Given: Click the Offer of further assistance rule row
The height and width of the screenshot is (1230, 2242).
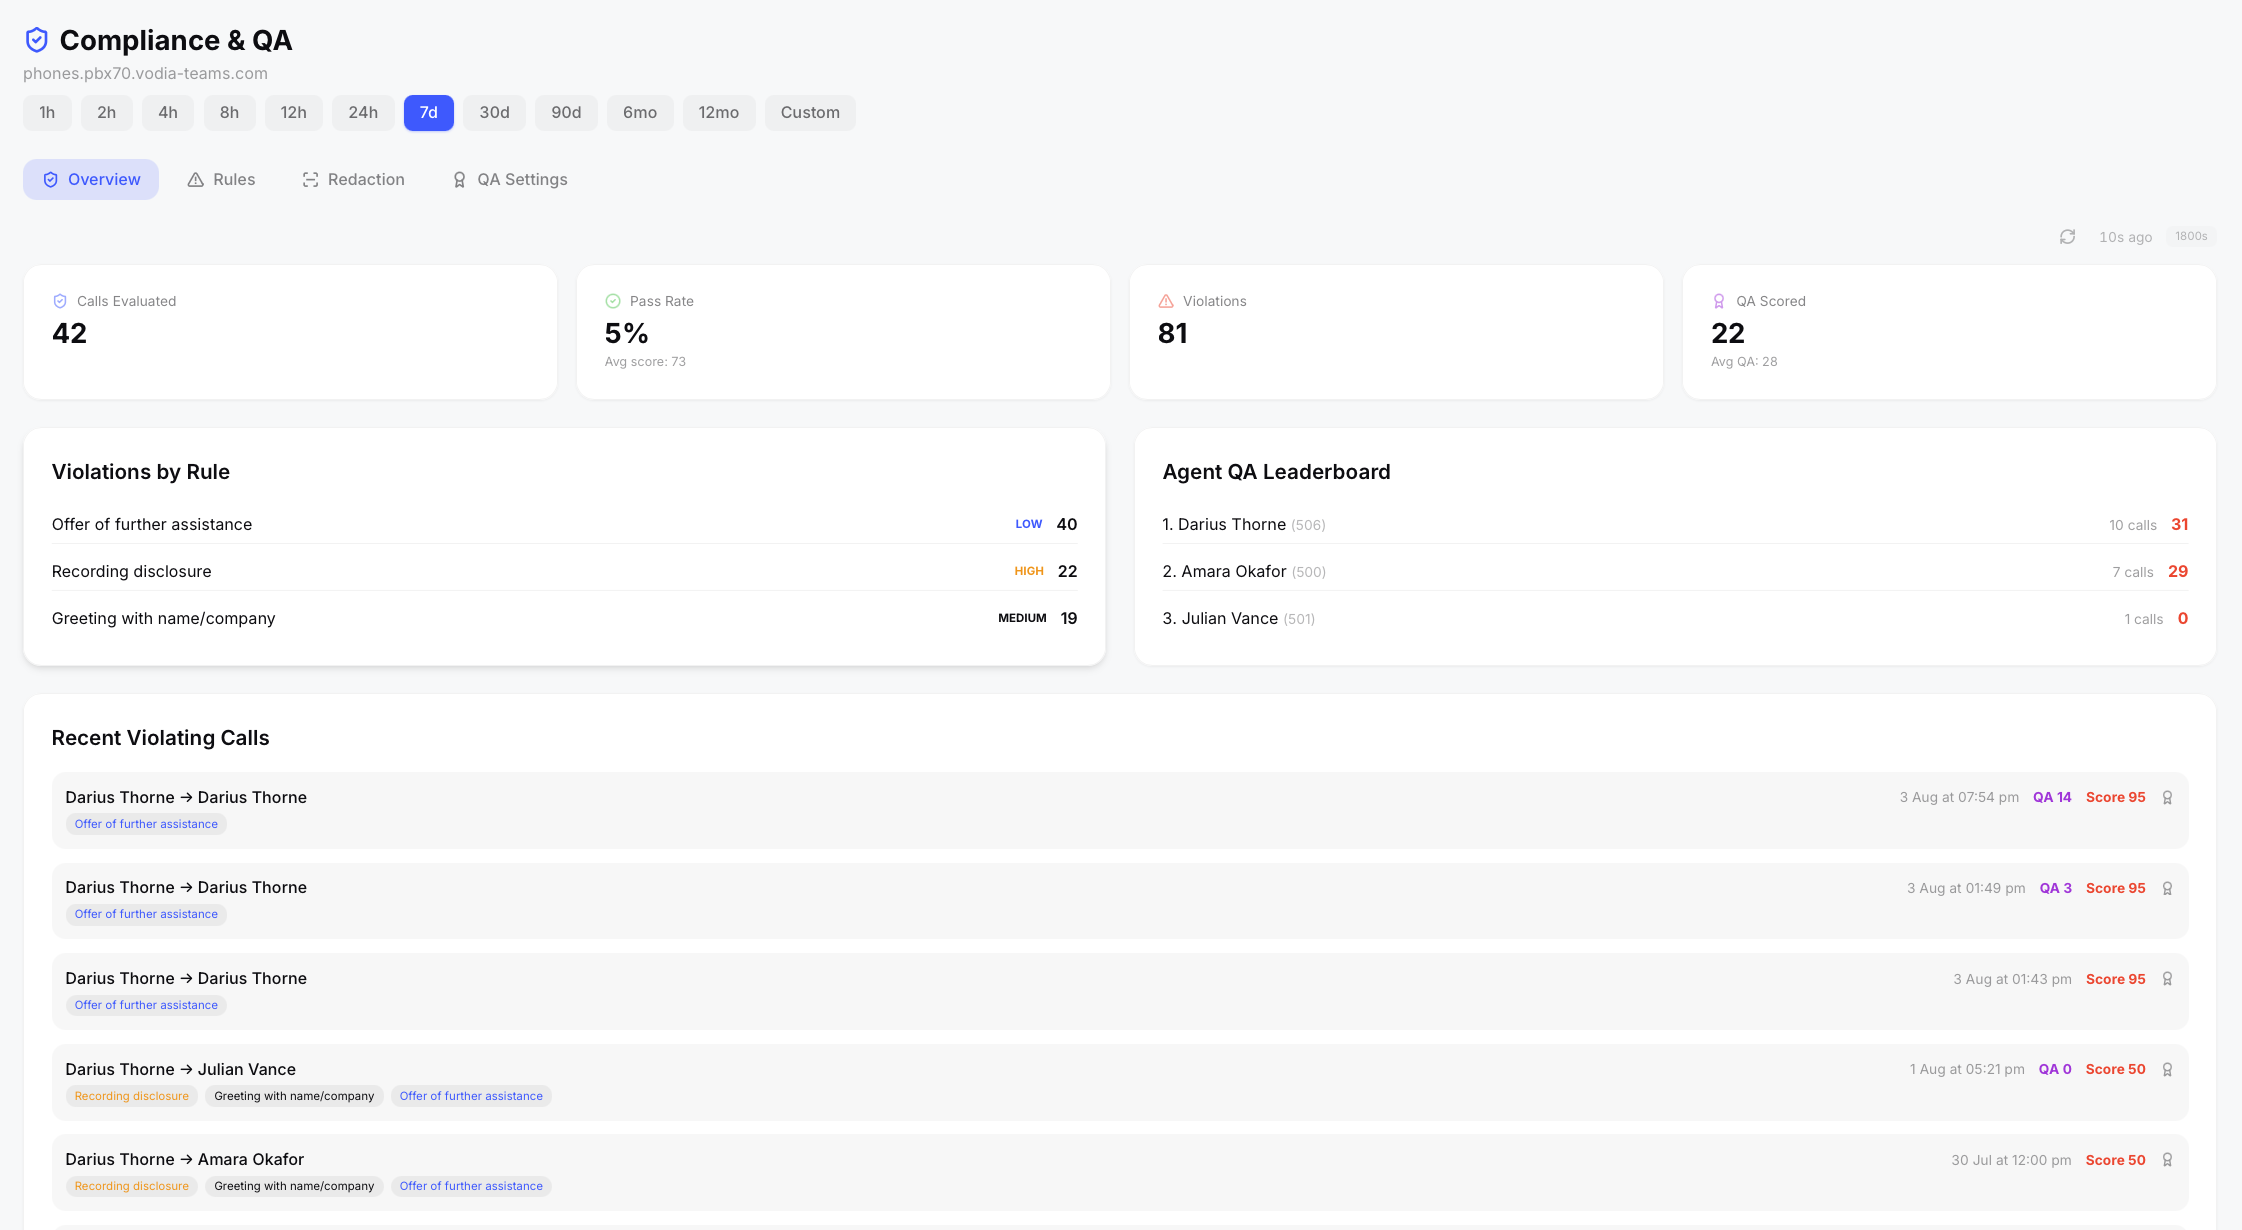Looking at the screenshot, I should point(564,524).
